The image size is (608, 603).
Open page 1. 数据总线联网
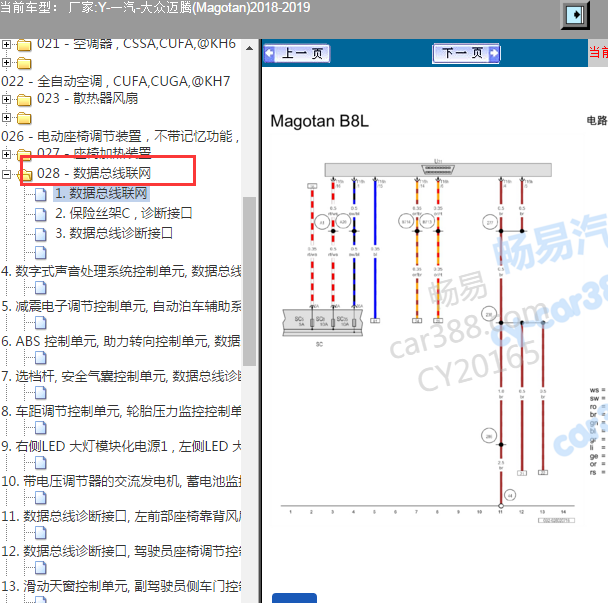pos(101,193)
